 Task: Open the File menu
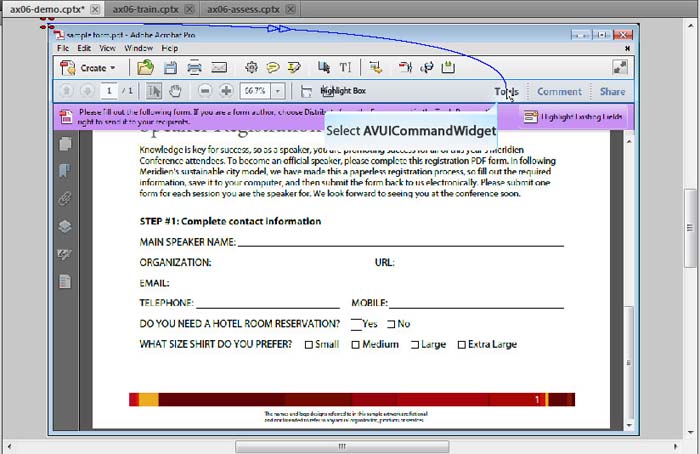tap(63, 48)
